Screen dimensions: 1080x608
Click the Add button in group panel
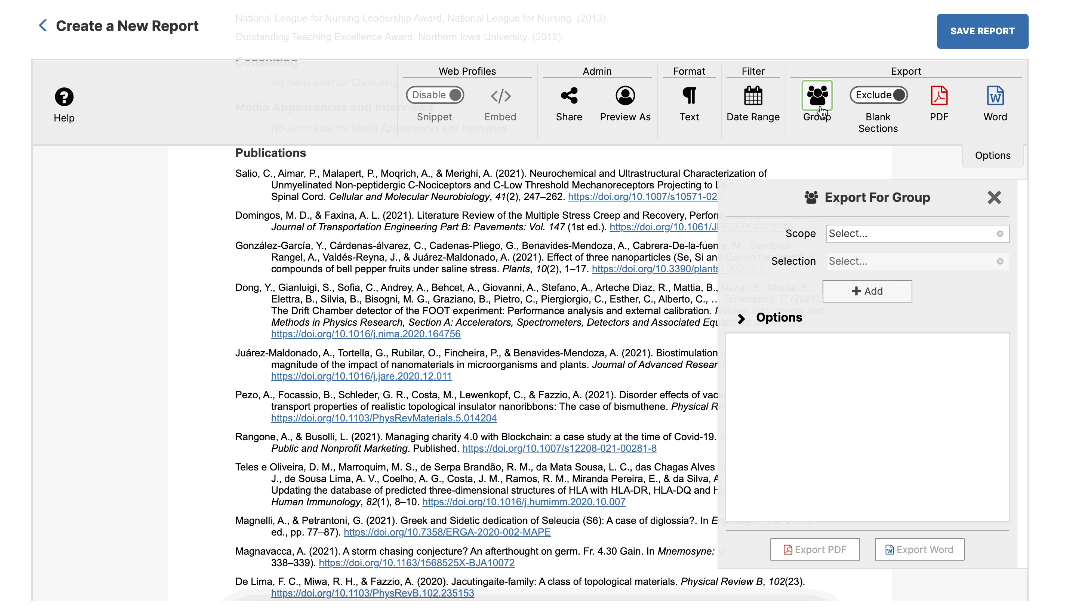(x=867, y=291)
